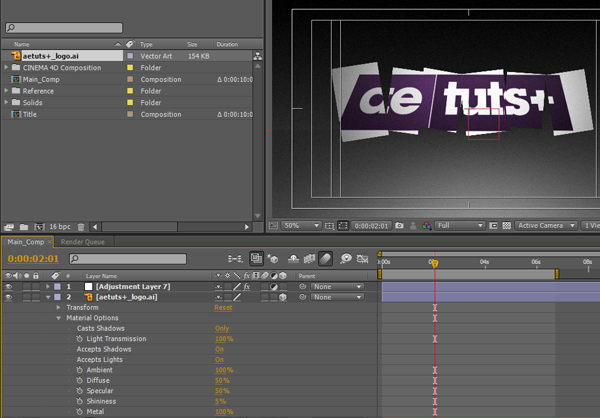Click the New Composition icon
Screen dimensions: 600x418
click(x=39, y=227)
